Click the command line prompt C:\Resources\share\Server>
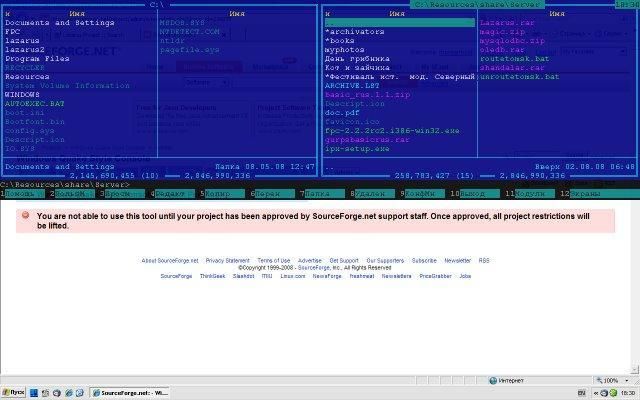 pyautogui.click(x=65, y=184)
